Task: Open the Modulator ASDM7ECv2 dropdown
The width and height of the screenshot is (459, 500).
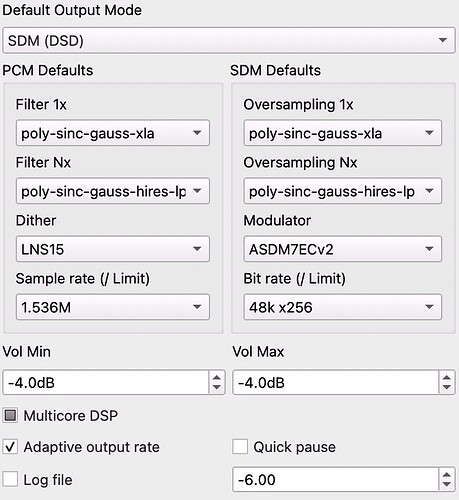Action: point(343,249)
